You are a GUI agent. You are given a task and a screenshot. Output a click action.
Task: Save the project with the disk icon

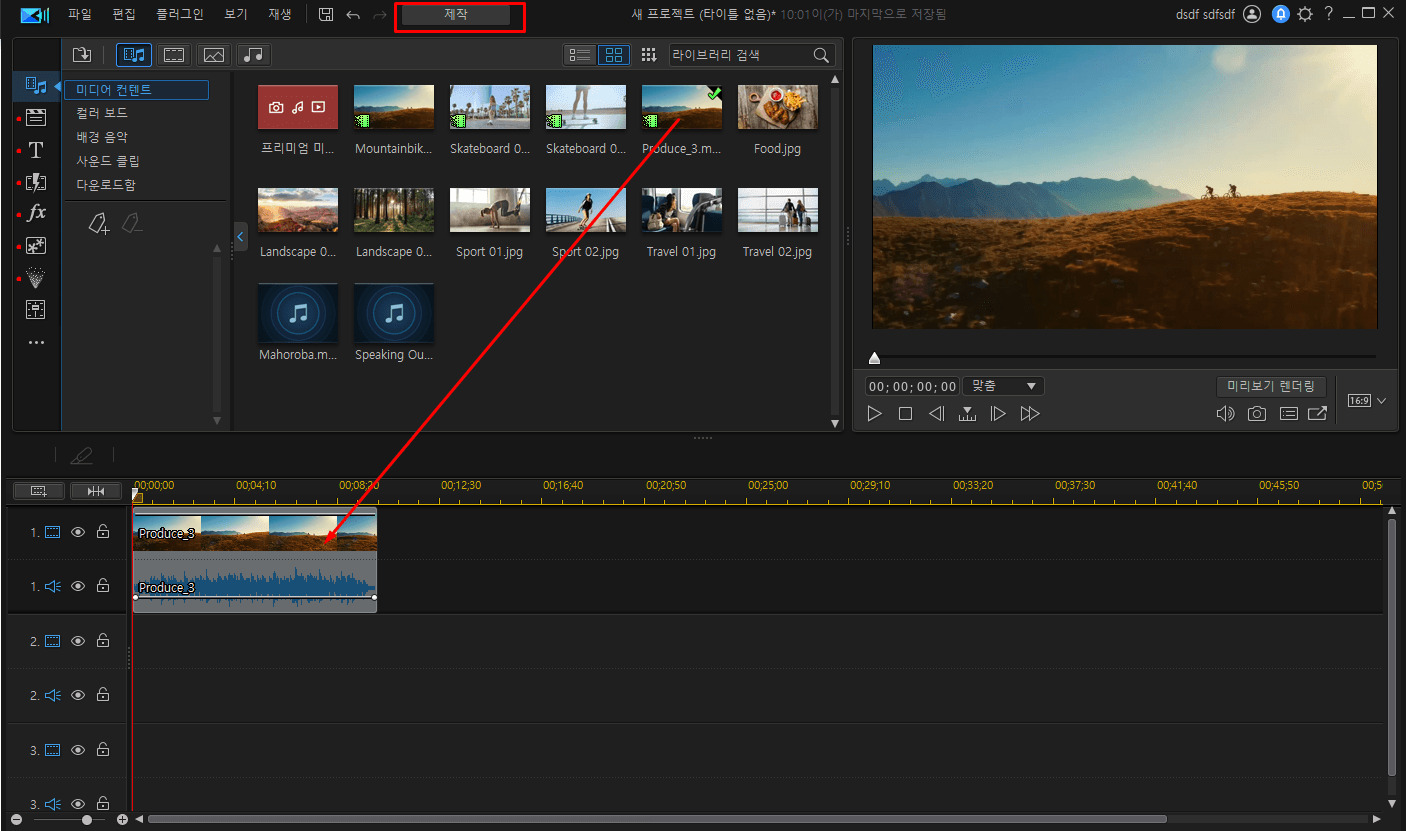coord(326,14)
